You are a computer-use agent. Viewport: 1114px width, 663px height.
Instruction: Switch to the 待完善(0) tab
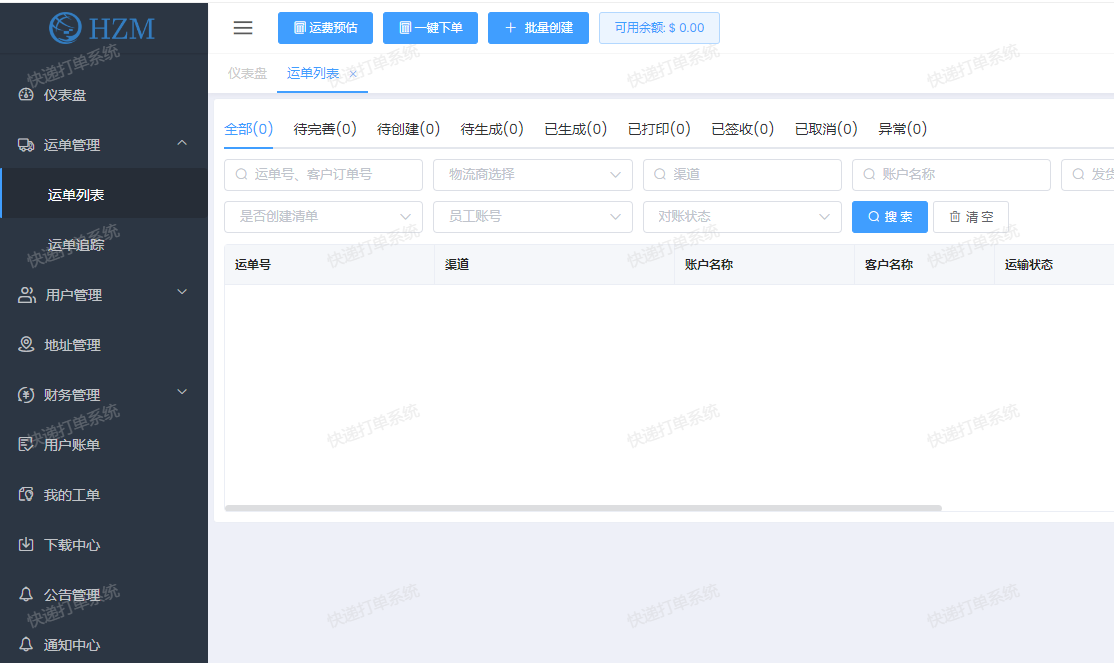[x=325, y=129]
